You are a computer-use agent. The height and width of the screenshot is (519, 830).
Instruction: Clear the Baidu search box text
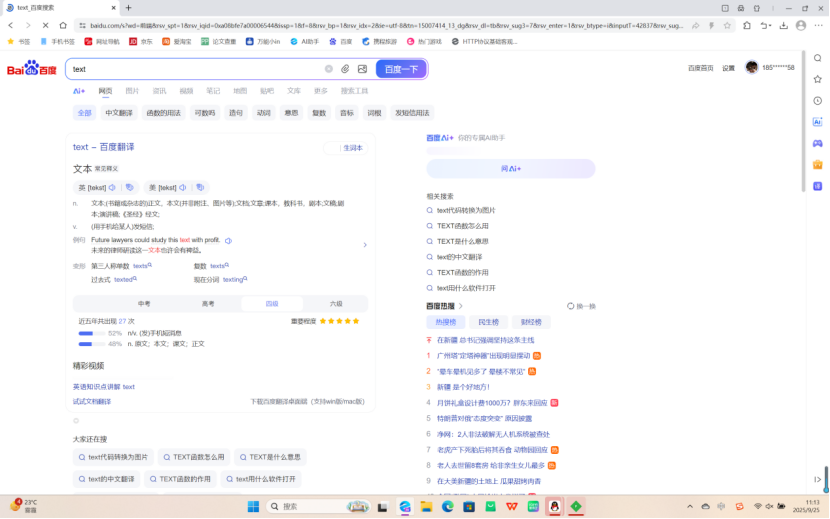coord(329,69)
